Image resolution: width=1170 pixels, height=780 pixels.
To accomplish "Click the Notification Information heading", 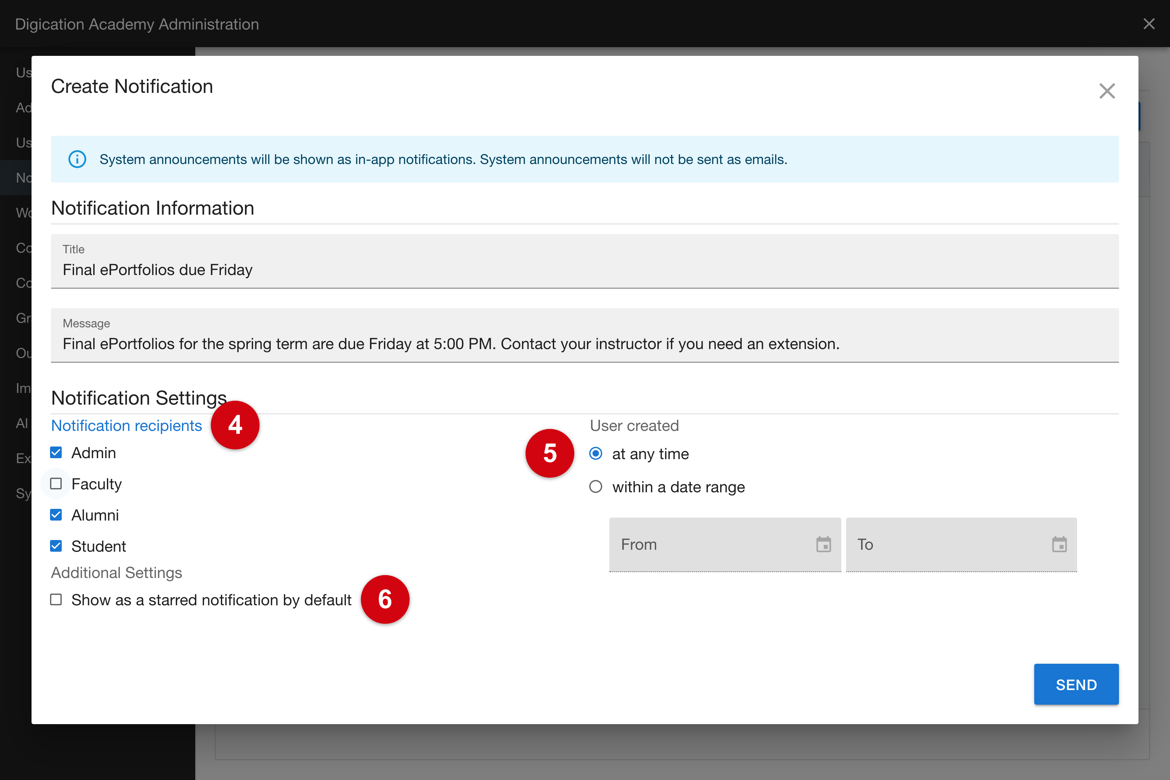I will click(x=152, y=208).
